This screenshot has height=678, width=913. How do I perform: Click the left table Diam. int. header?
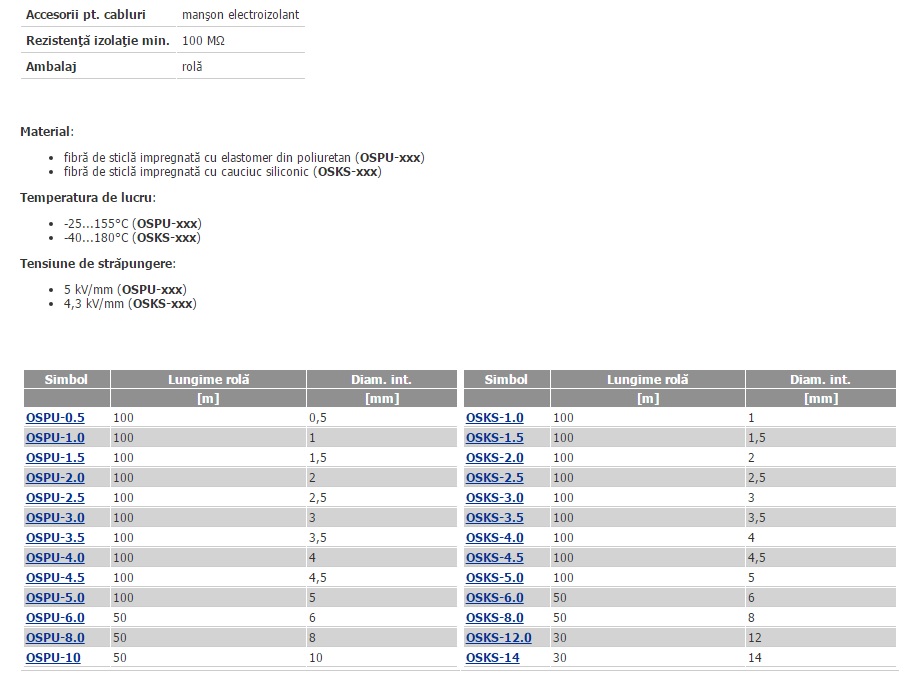[x=381, y=380]
